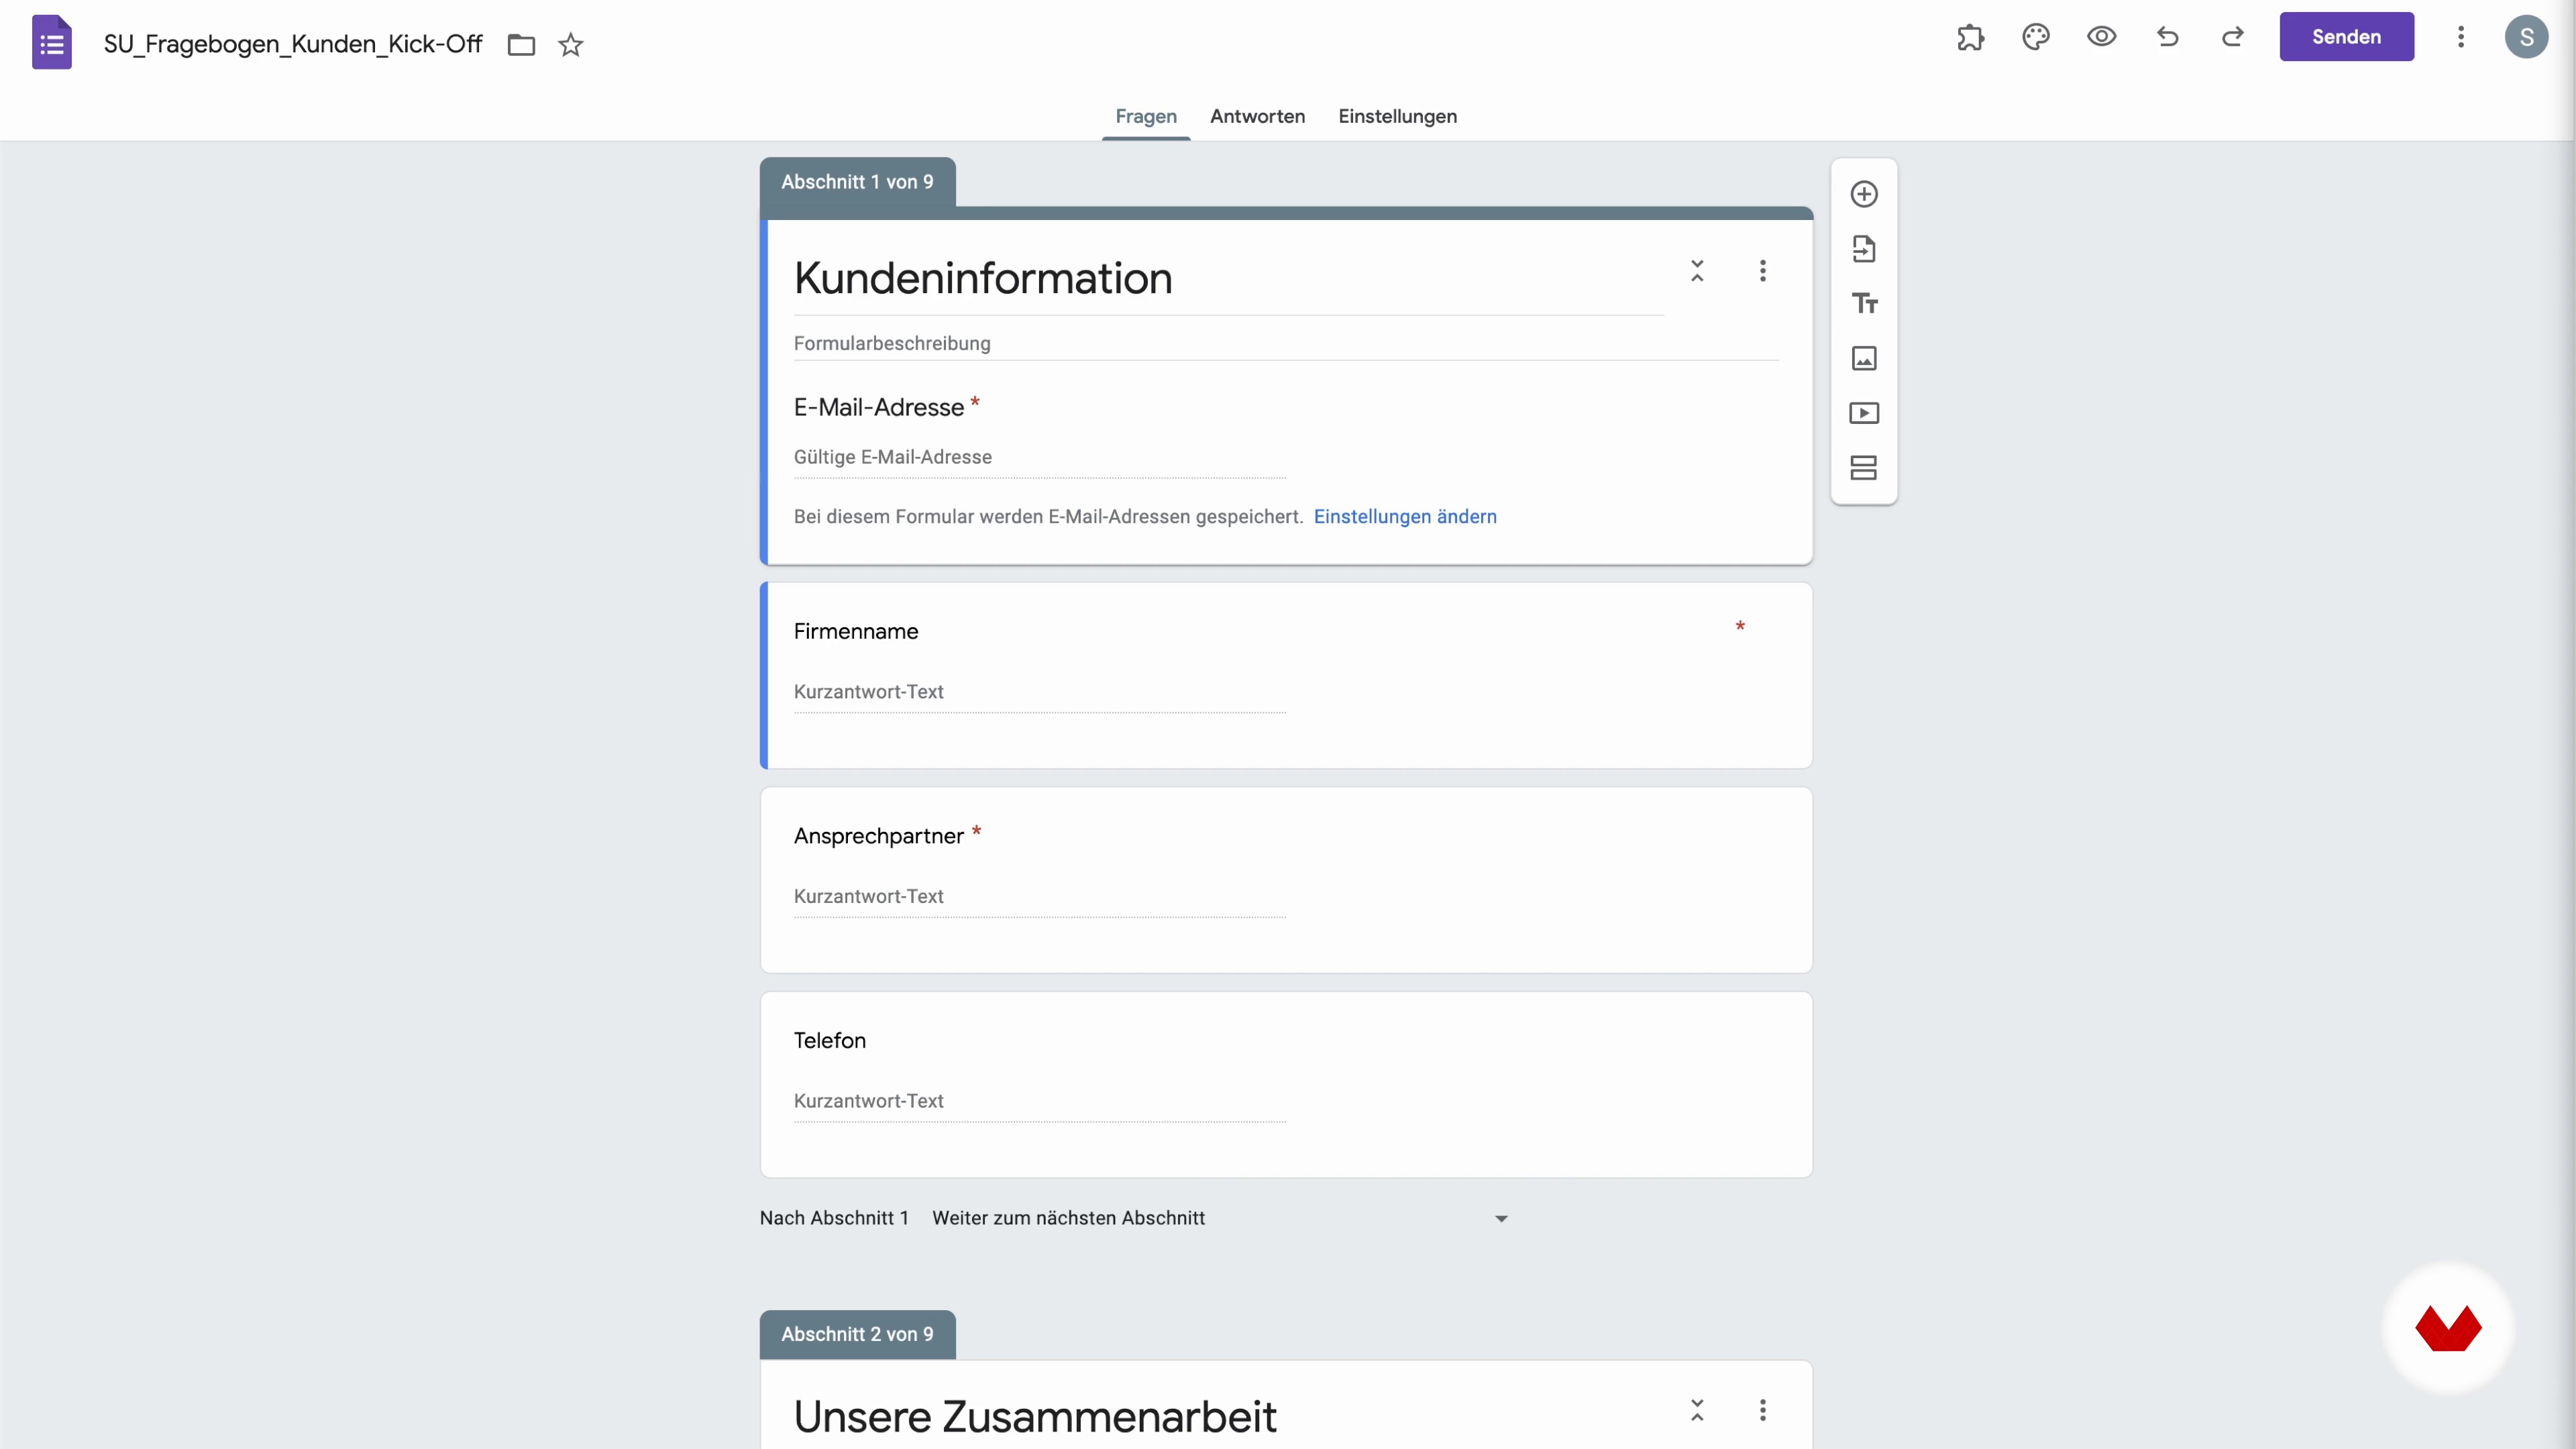Click Kurzantwort-Text under Telefon
This screenshot has height=1449, width=2576.
[1040, 1101]
